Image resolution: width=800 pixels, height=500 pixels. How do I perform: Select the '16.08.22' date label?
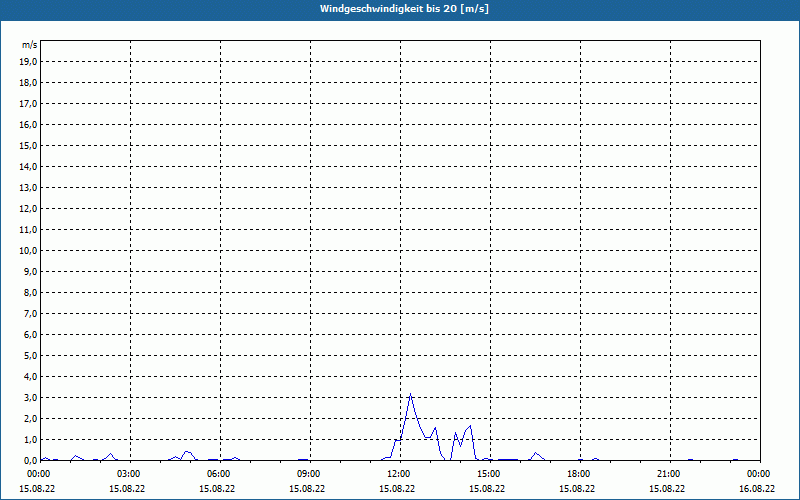click(757, 489)
